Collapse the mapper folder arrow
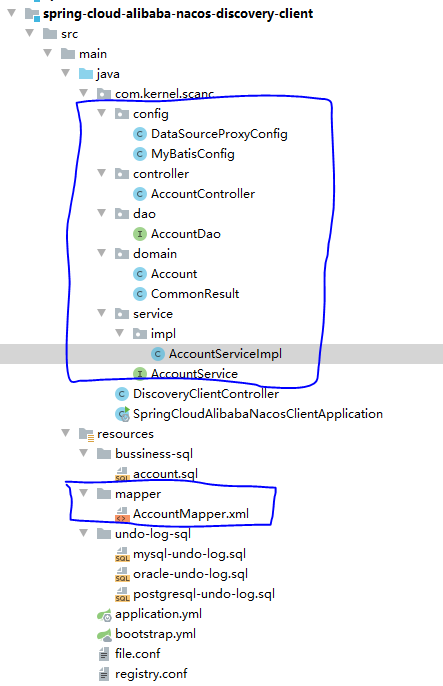 [84, 493]
